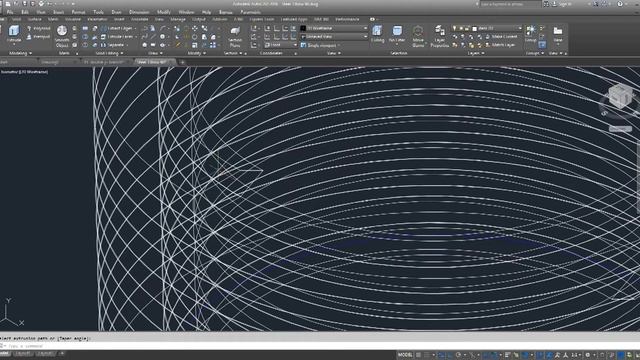640x360 pixels.
Task: Click the layer color swatch
Action: pyautogui.click(x=474, y=29)
